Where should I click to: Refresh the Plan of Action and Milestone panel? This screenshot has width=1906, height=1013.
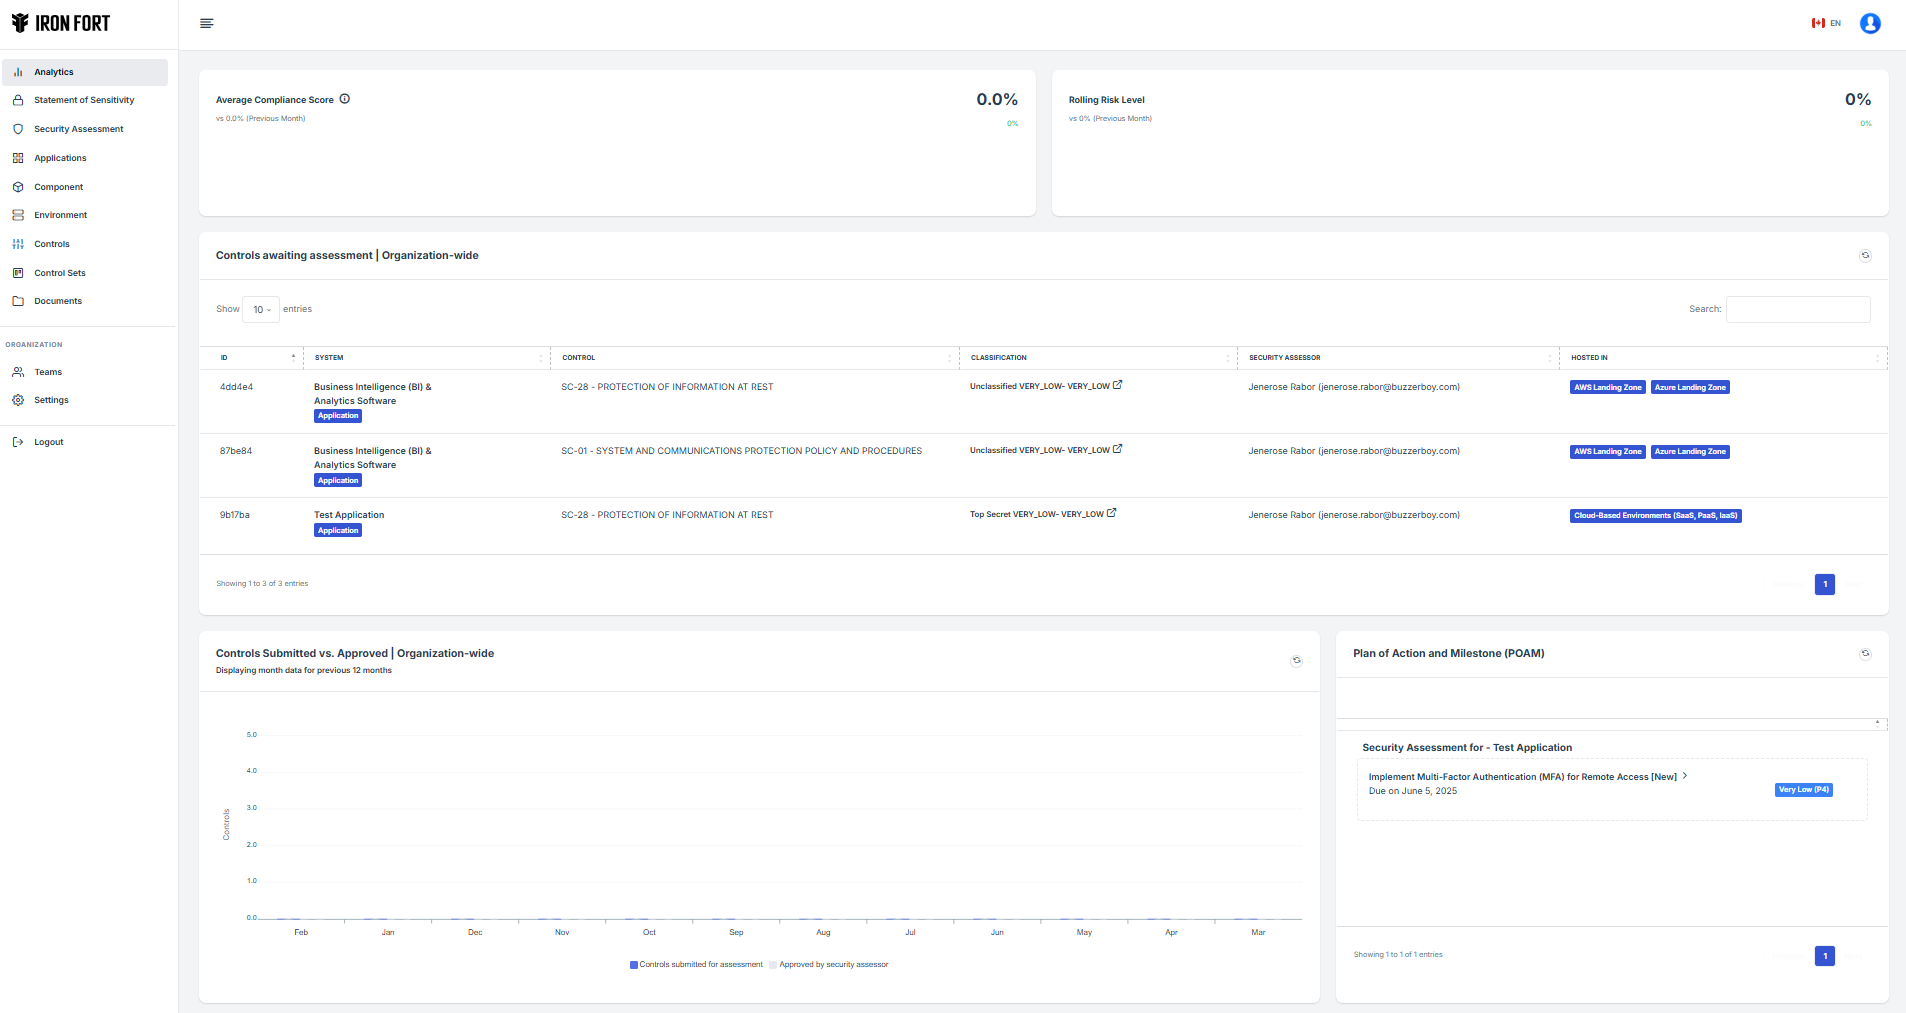1865,654
